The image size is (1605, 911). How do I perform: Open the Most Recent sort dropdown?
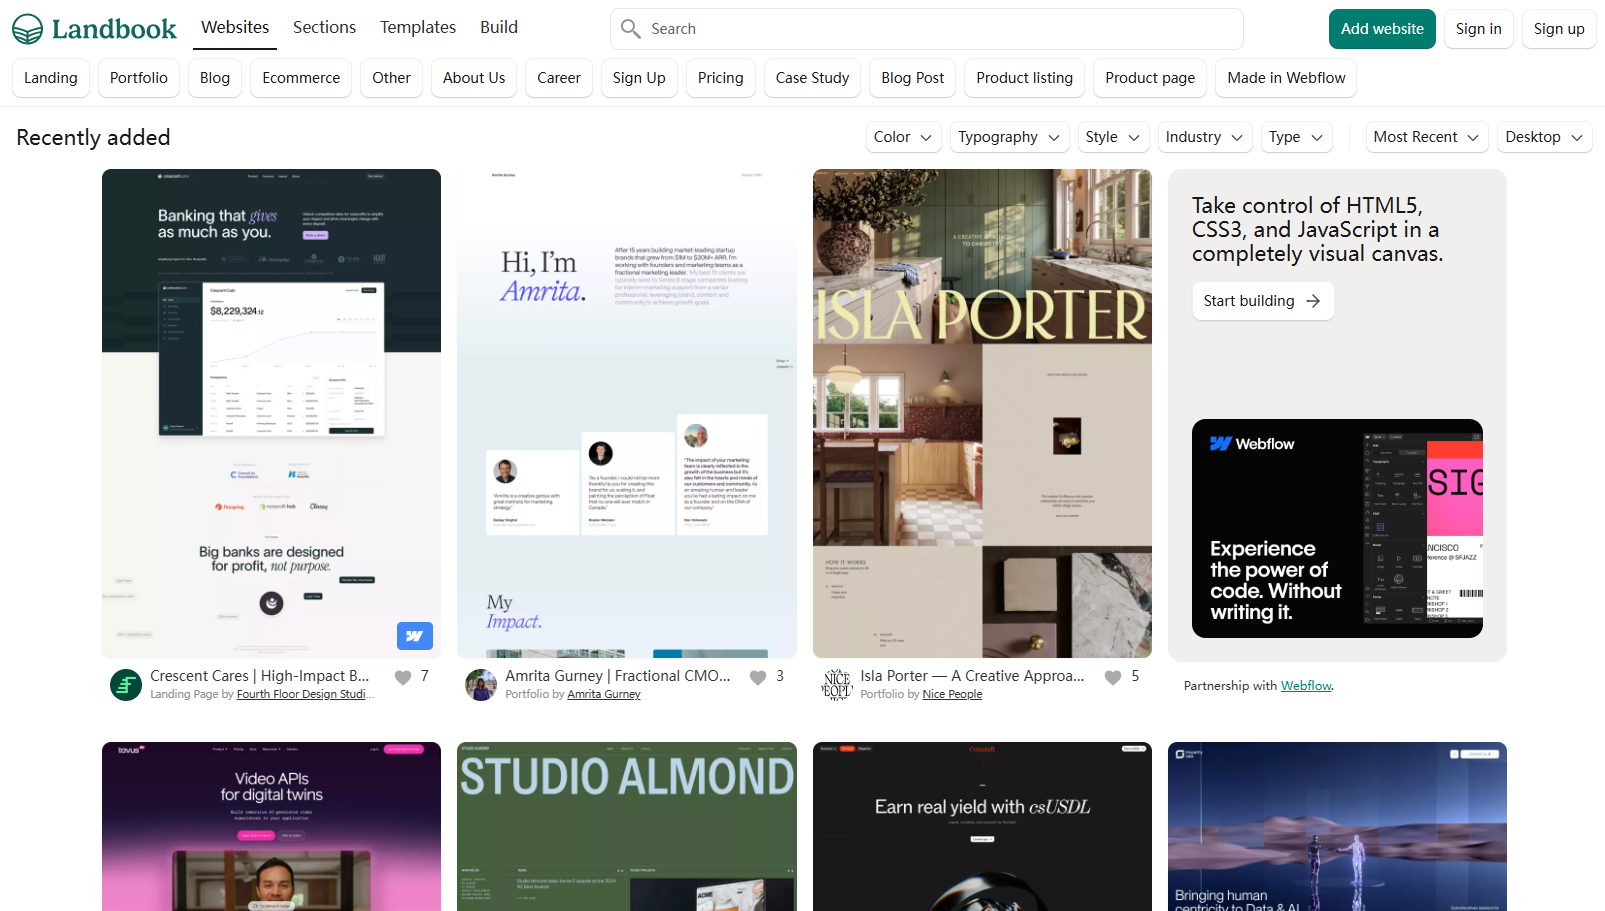pos(1426,137)
